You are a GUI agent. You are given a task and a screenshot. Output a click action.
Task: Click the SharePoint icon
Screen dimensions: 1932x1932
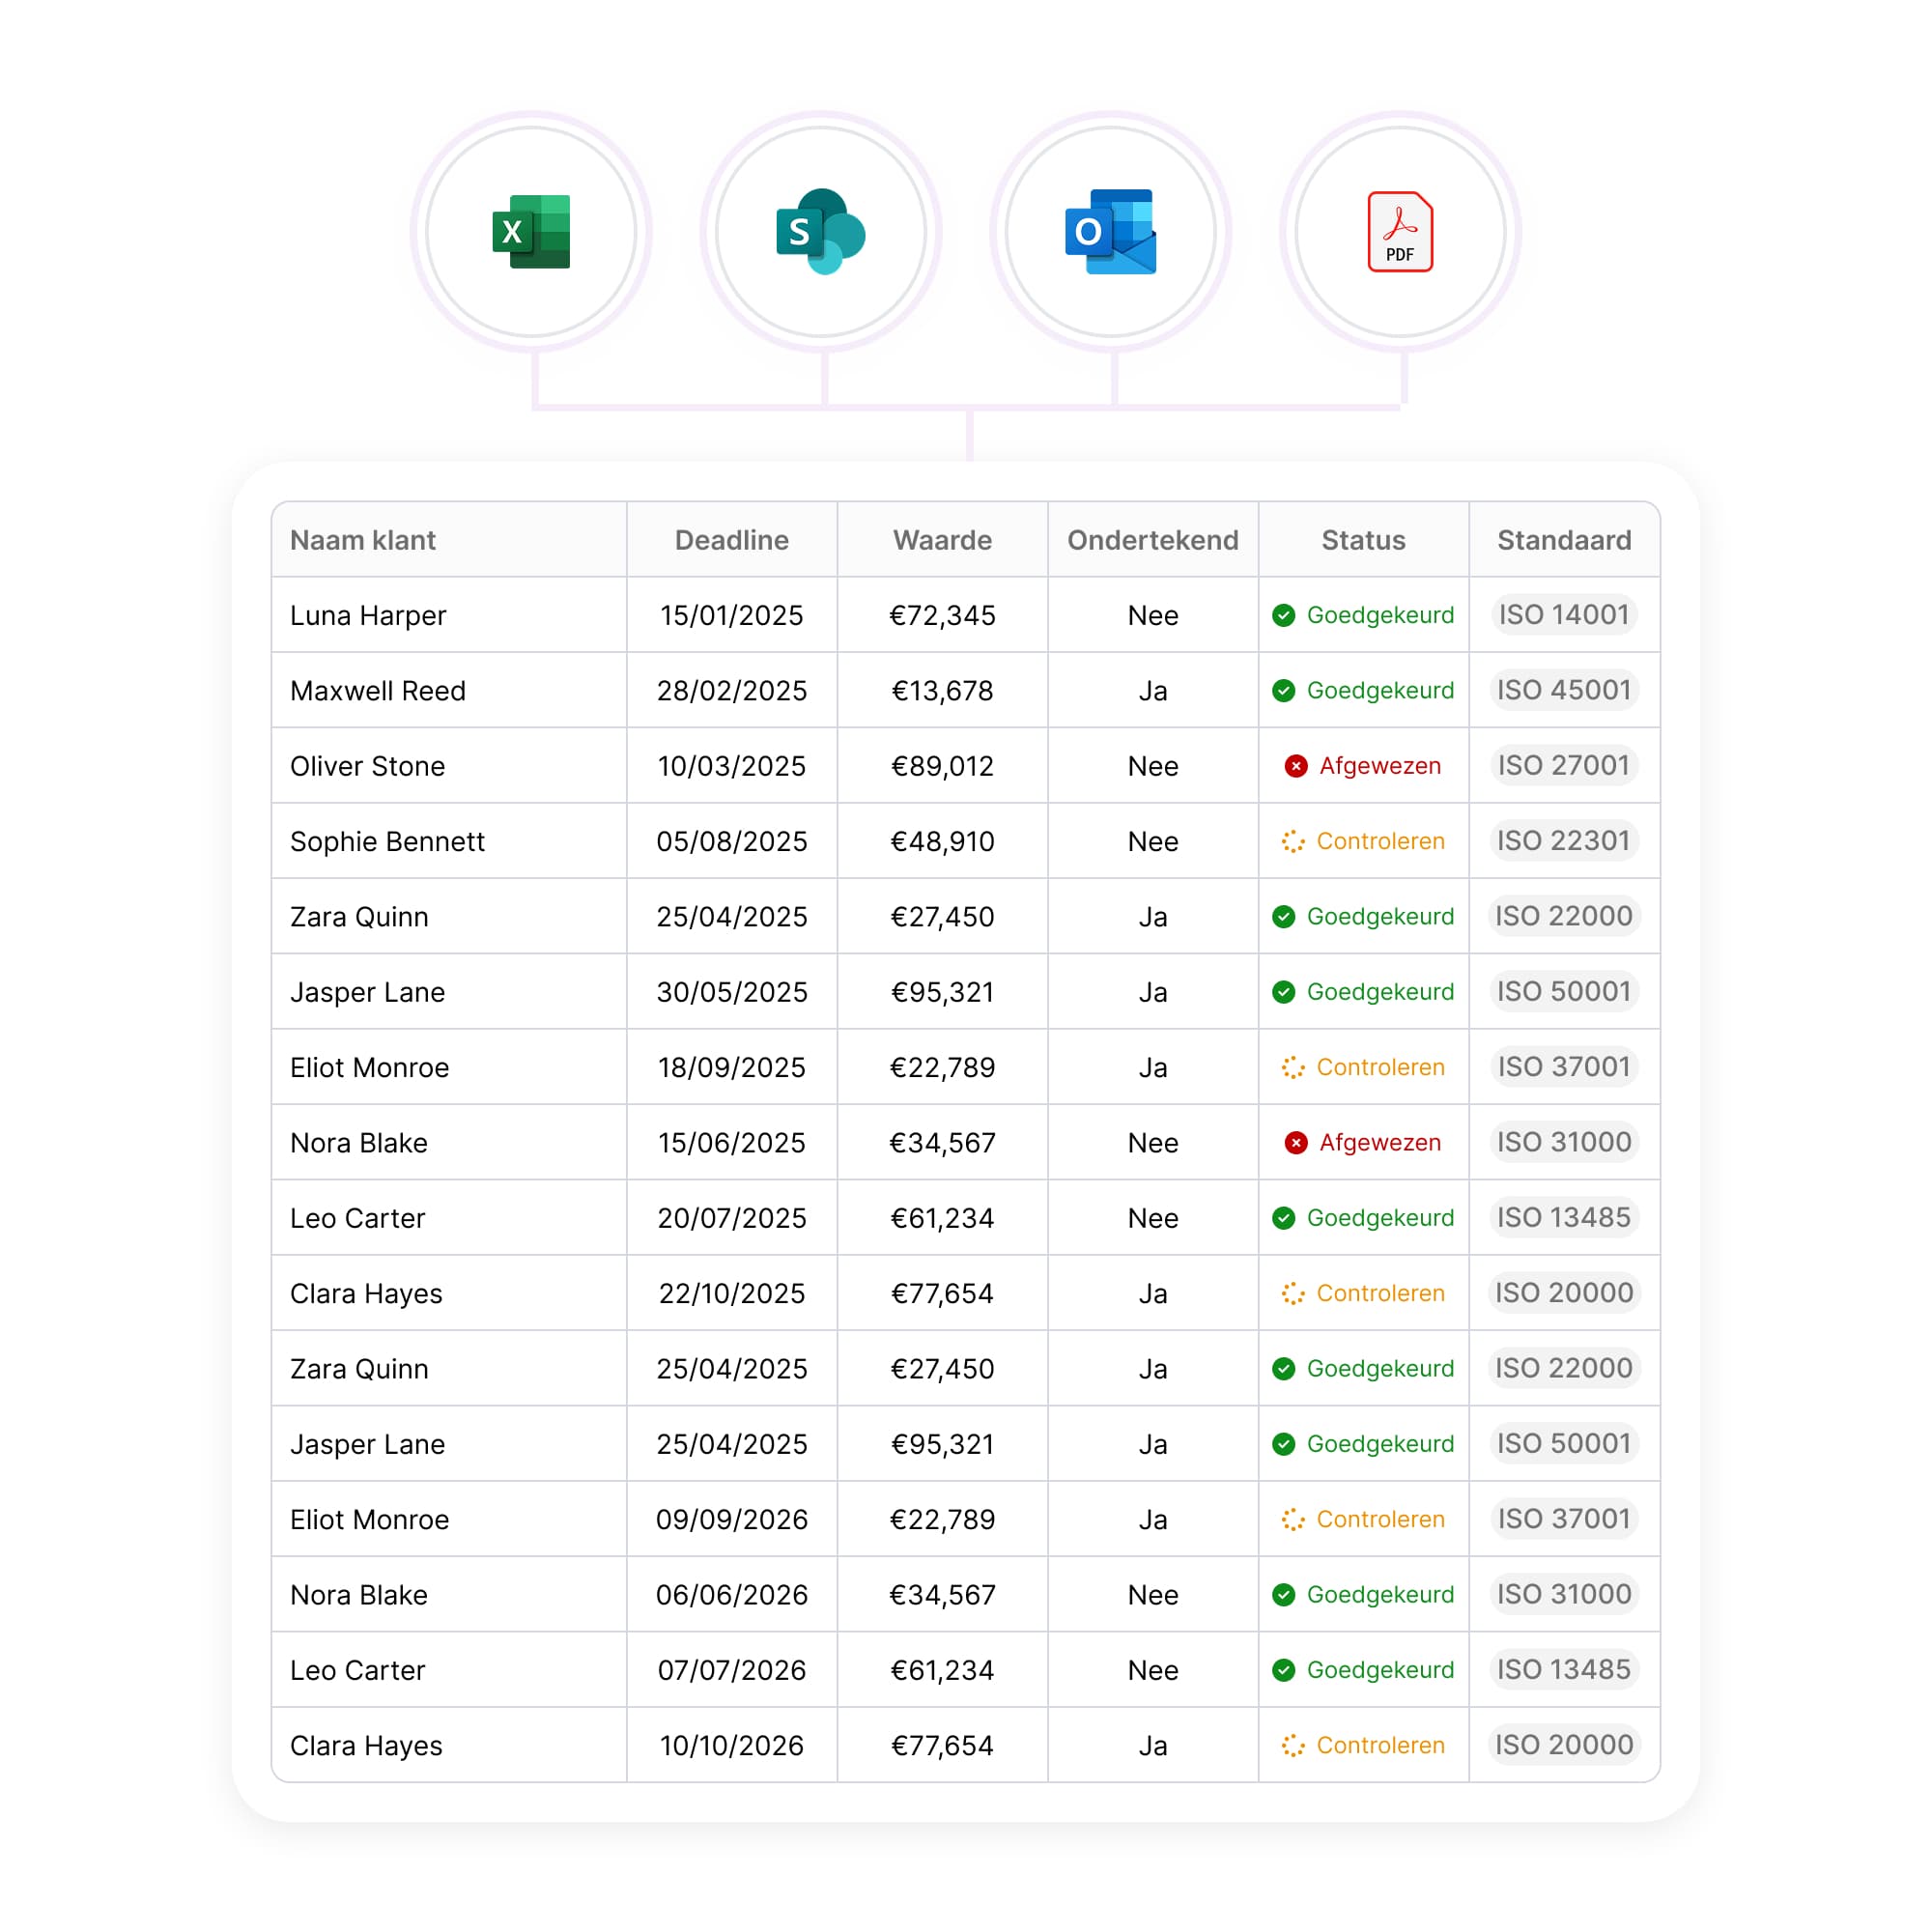(820, 232)
